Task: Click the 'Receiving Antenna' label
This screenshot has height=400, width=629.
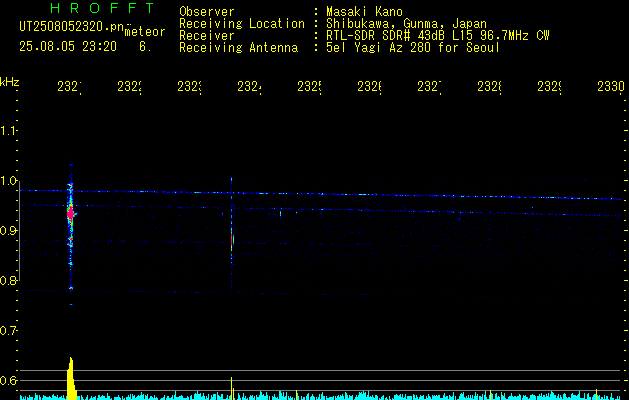Action: click(239, 48)
